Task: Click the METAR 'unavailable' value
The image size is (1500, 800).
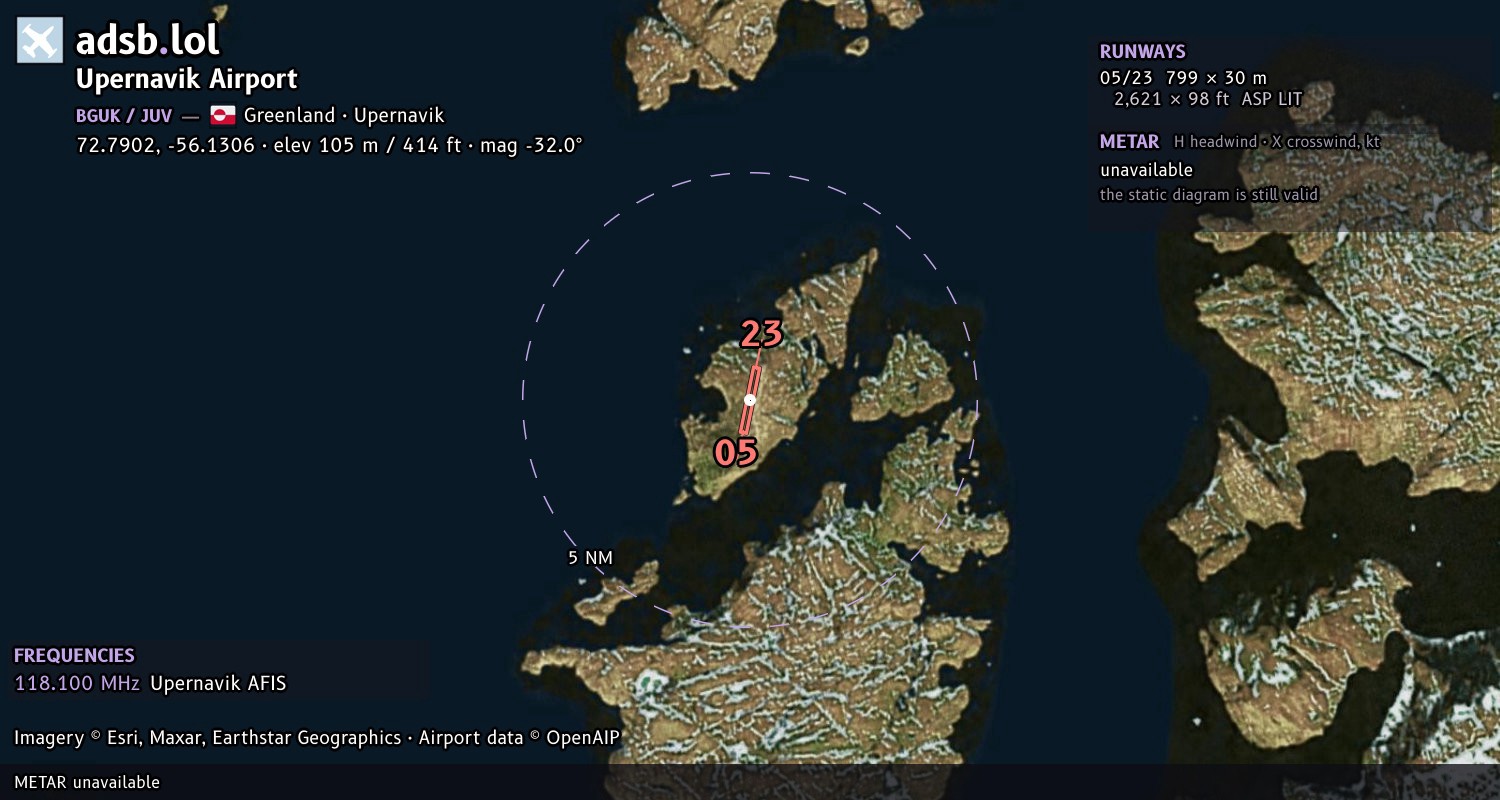Action: pos(1146,170)
